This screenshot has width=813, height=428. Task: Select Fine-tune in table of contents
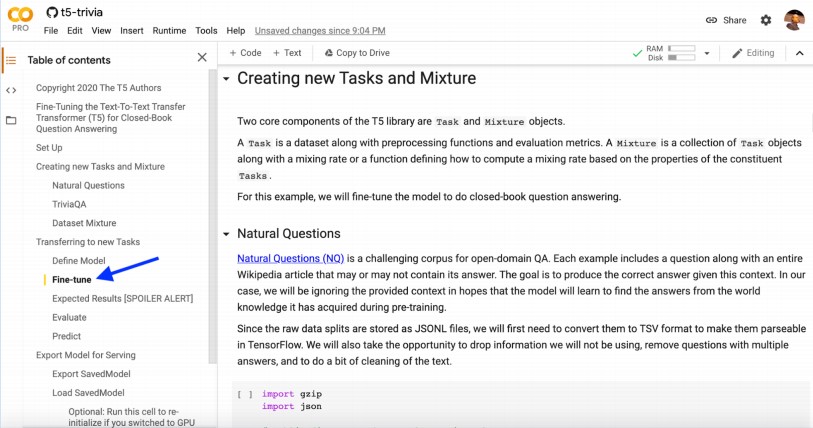(x=72, y=280)
